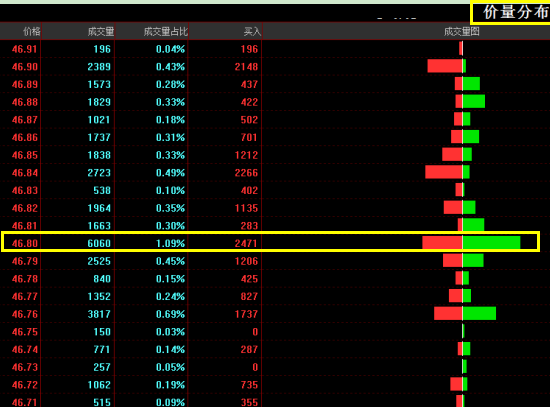
Task: Select the price cell 46.75
Action: (25, 332)
